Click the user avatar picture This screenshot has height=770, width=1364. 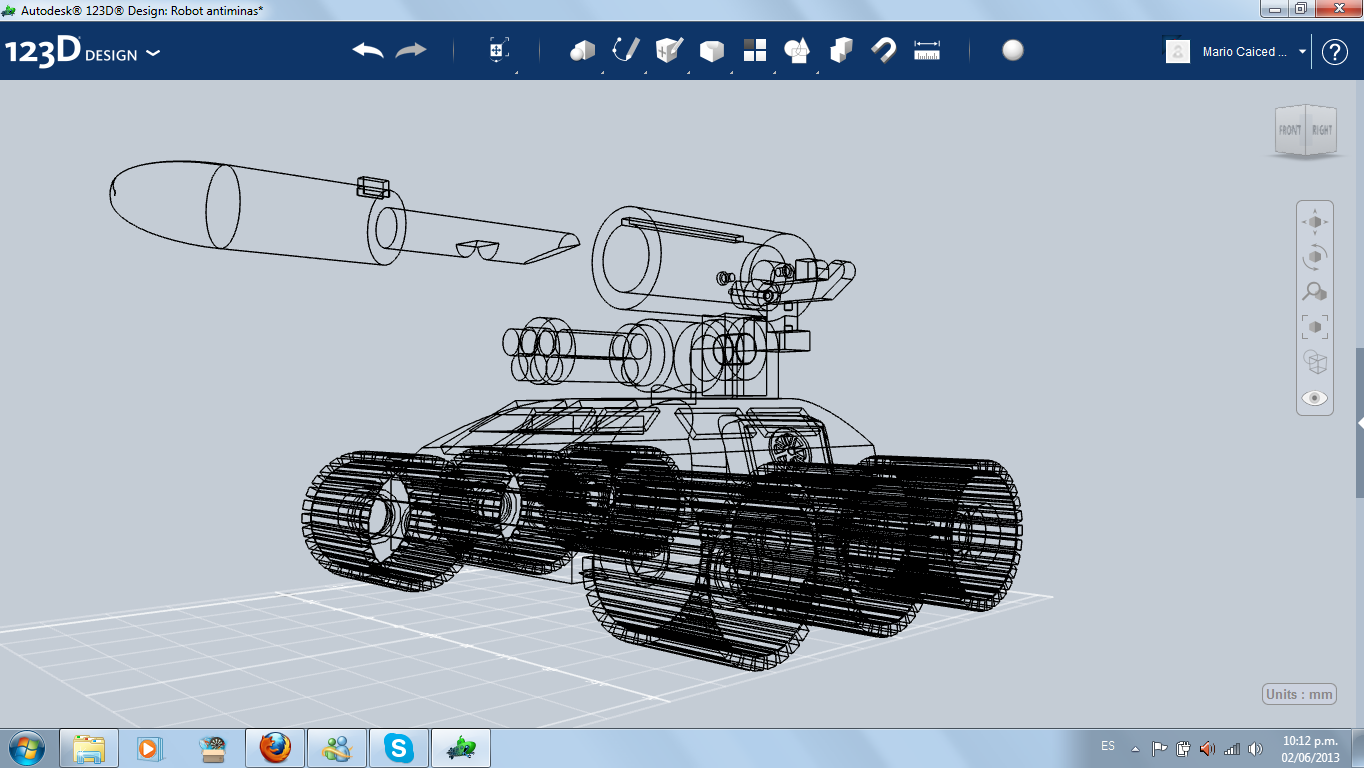tap(1178, 51)
